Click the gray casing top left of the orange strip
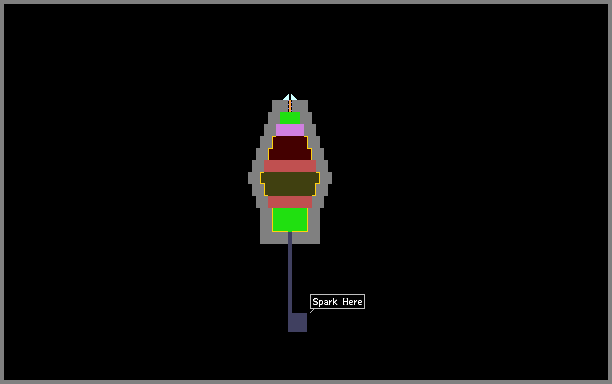612x384 pixels. point(280,106)
